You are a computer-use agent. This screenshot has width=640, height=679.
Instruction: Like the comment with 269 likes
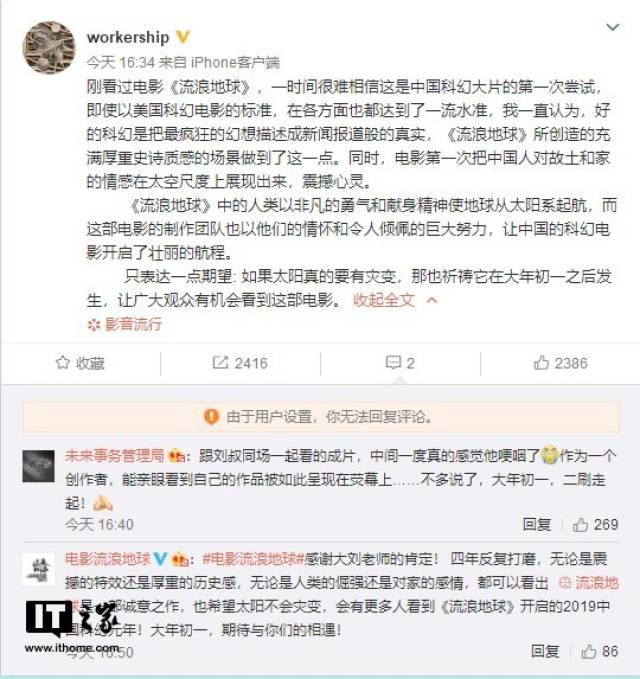595,524
